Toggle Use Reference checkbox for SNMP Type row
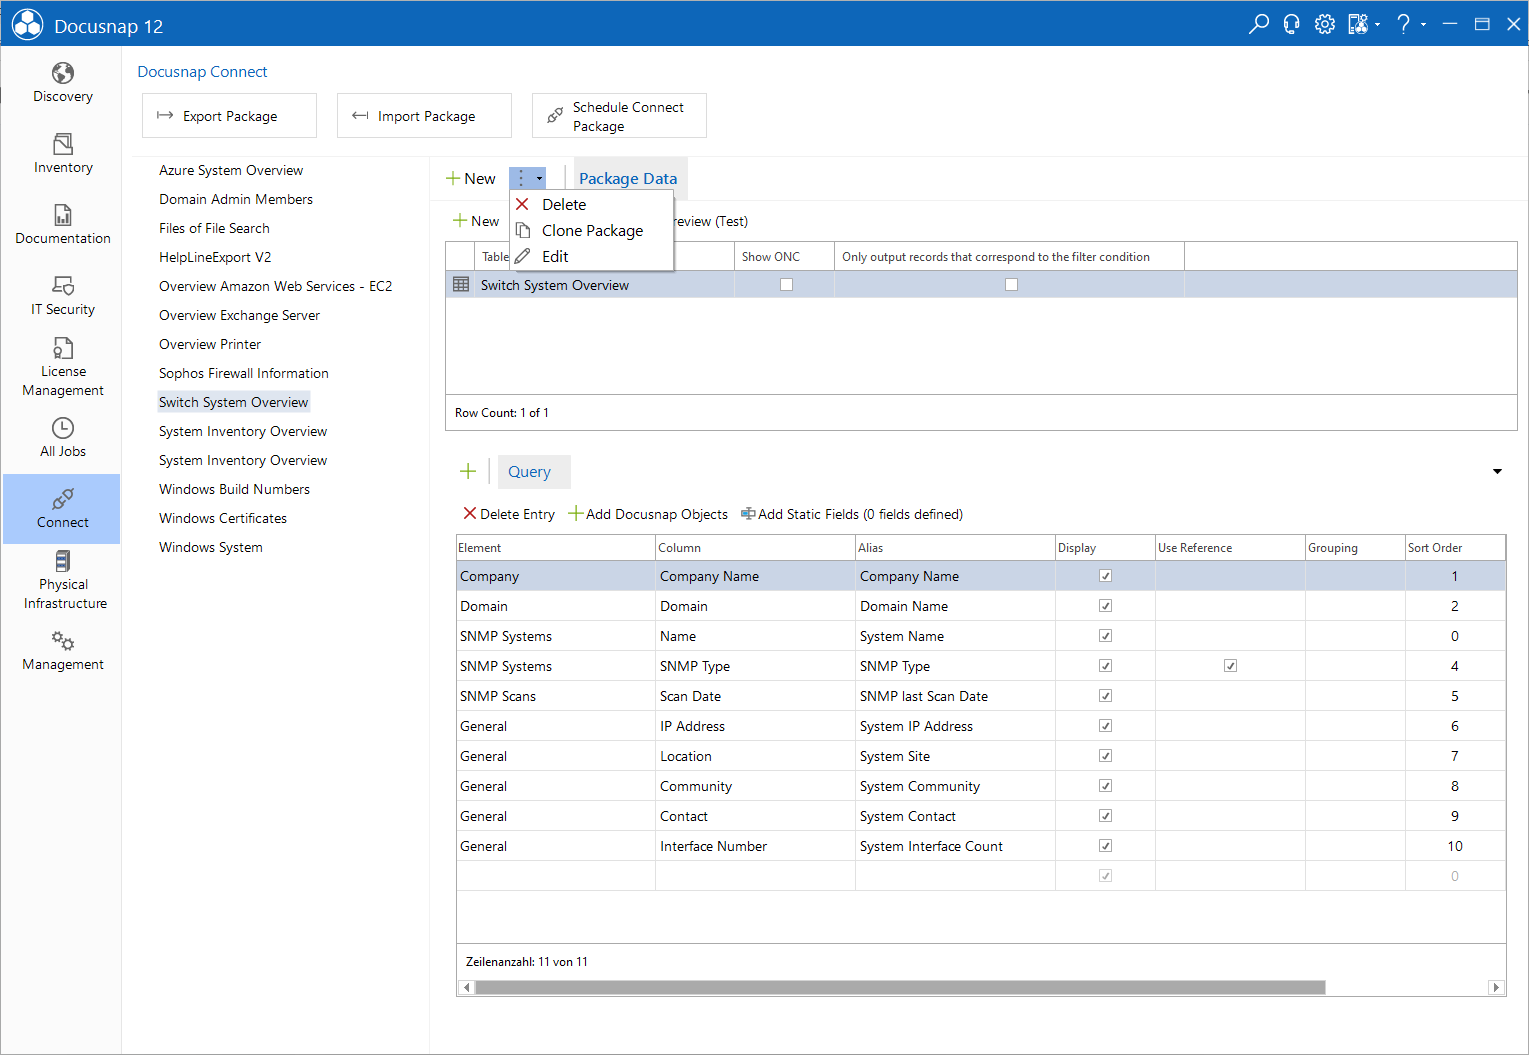The width and height of the screenshot is (1529, 1055). 1230,666
